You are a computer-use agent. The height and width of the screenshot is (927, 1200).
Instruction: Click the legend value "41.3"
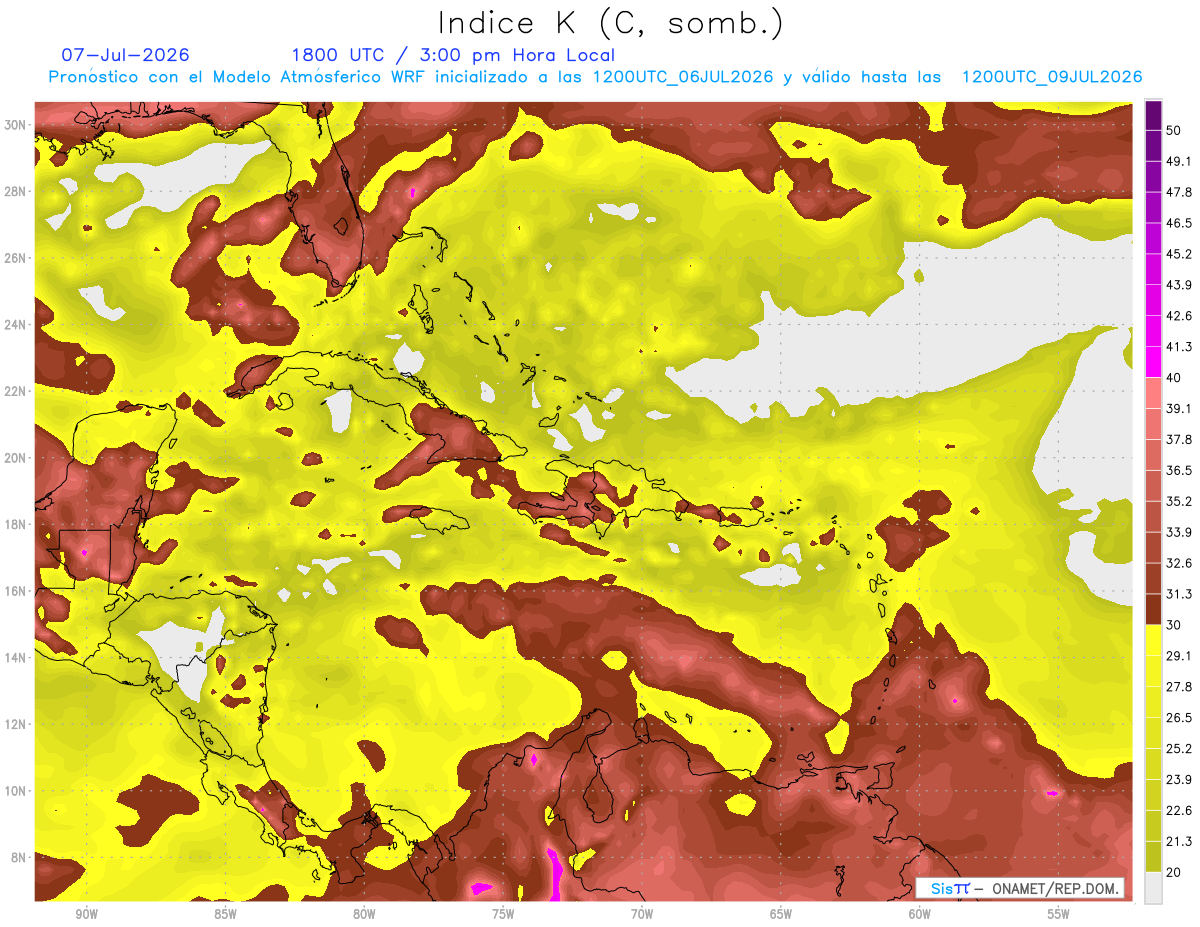[x=1179, y=347]
